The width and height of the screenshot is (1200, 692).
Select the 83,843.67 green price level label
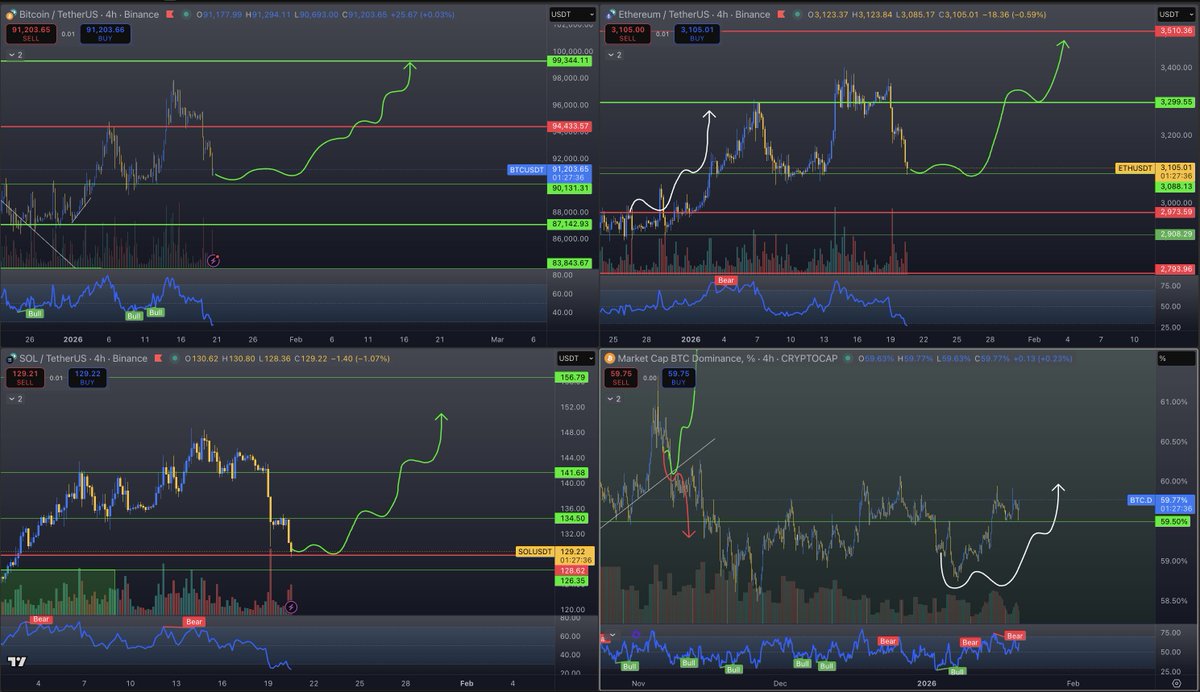pyautogui.click(x=571, y=262)
